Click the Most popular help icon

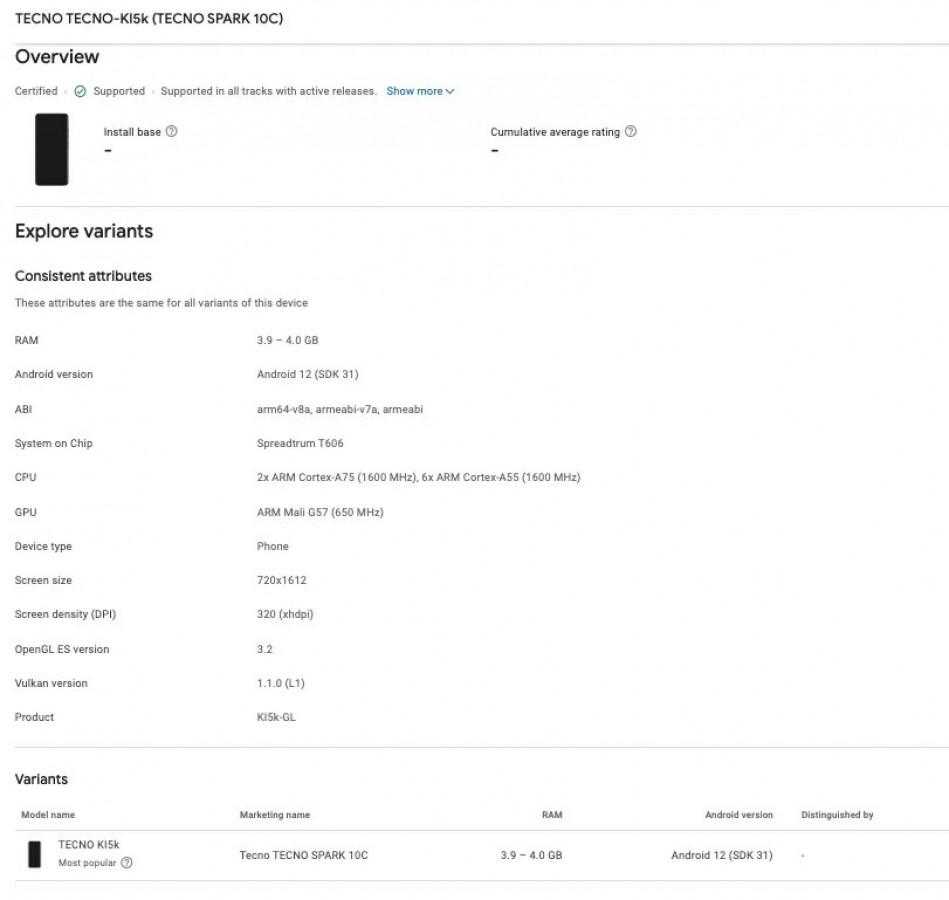click(126, 862)
